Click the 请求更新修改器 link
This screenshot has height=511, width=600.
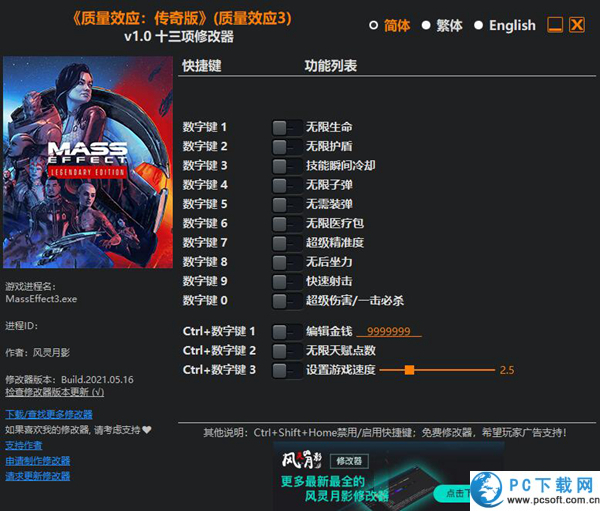pyautogui.click(x=38, y=476)
